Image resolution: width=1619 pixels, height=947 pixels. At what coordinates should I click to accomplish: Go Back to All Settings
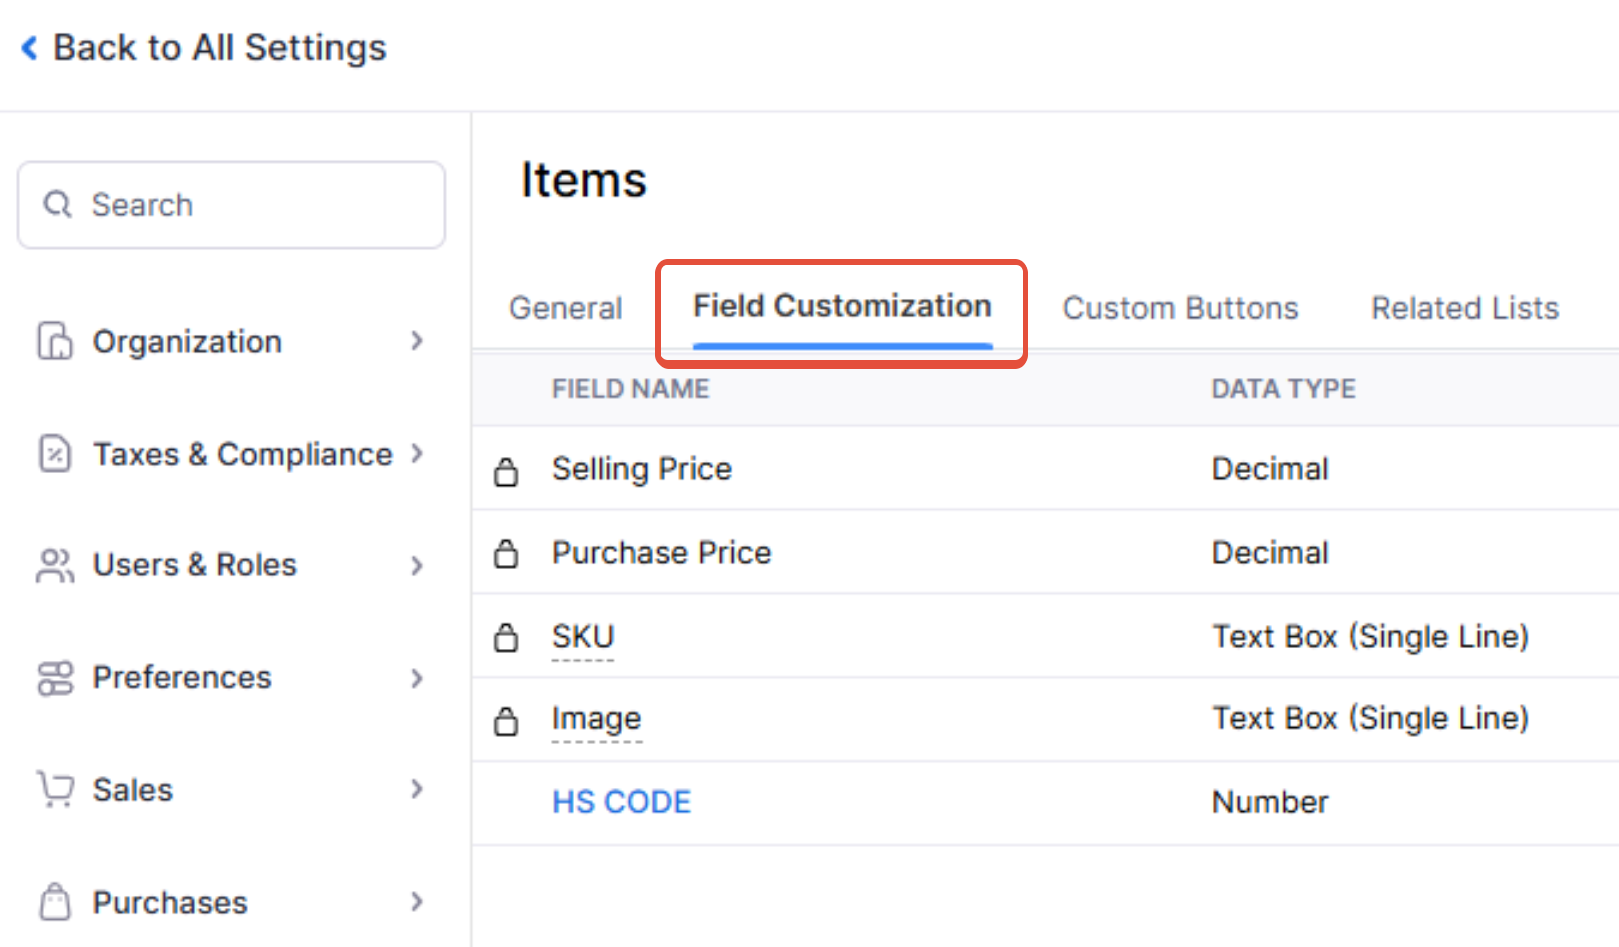click(x=219, y=47)
